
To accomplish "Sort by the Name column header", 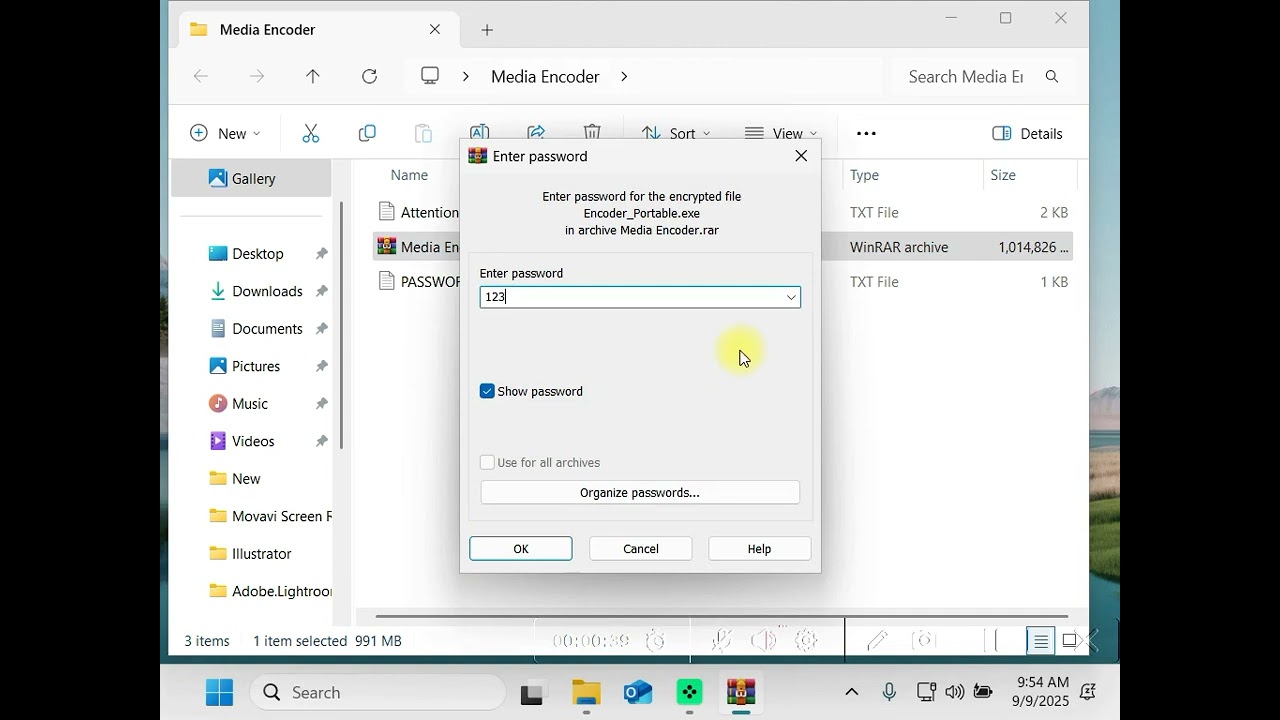I will pyautogui.click(x=409, y=175).
